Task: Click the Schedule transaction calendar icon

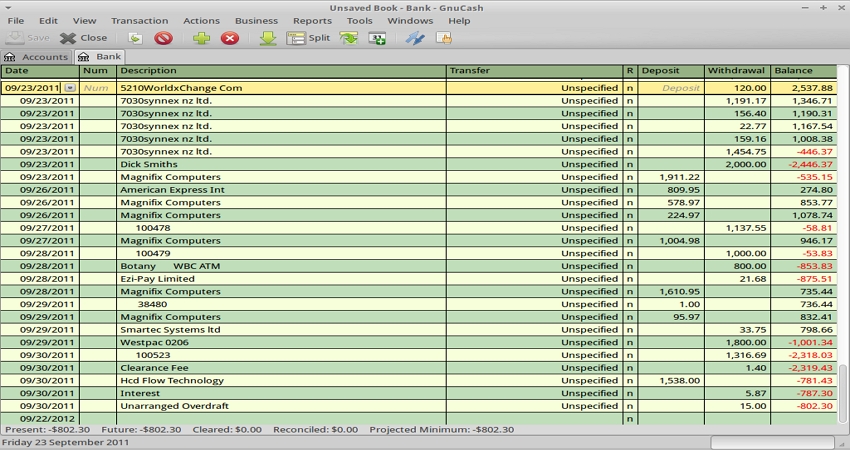Action: tap(377, 38)
